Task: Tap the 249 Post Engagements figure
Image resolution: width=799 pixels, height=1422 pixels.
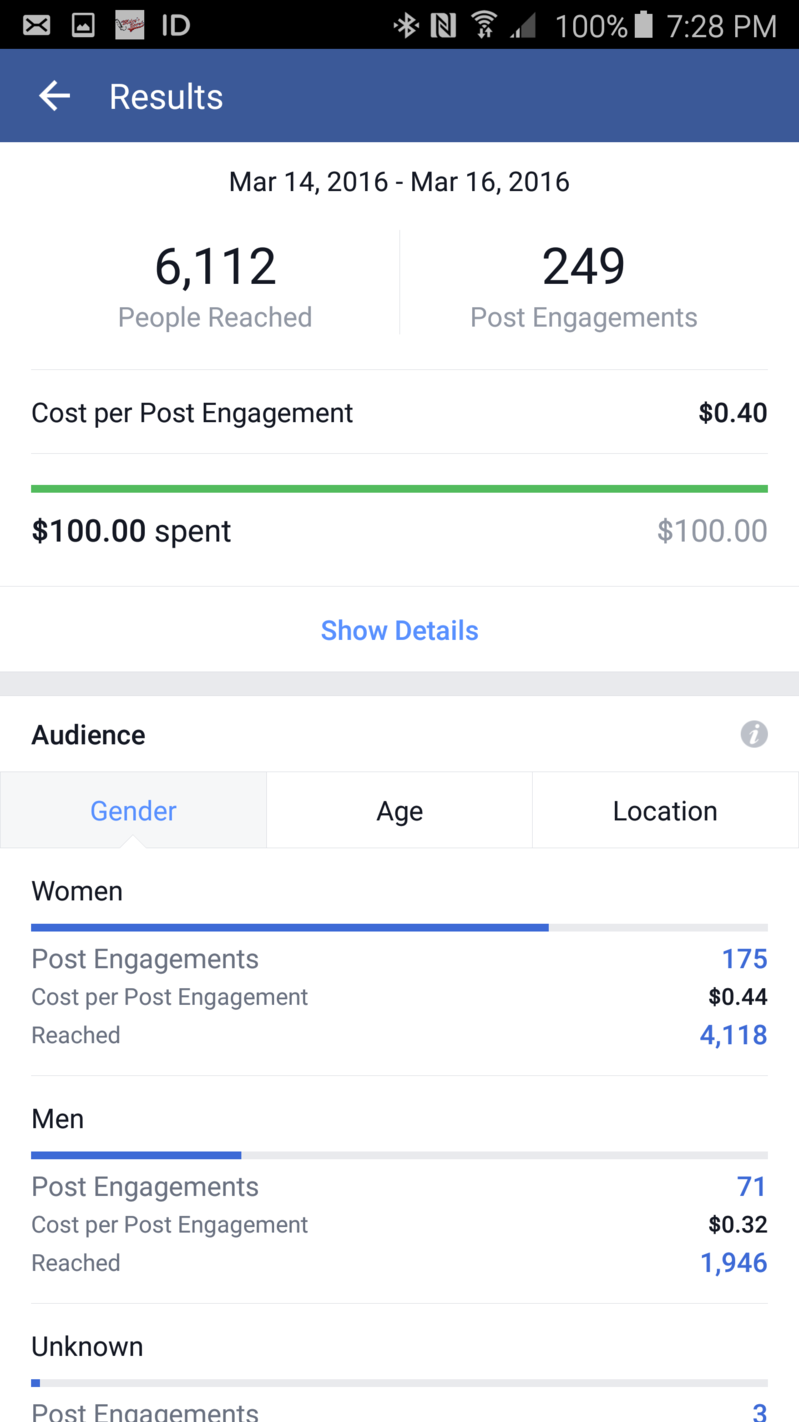Action: tap(583, 267)
